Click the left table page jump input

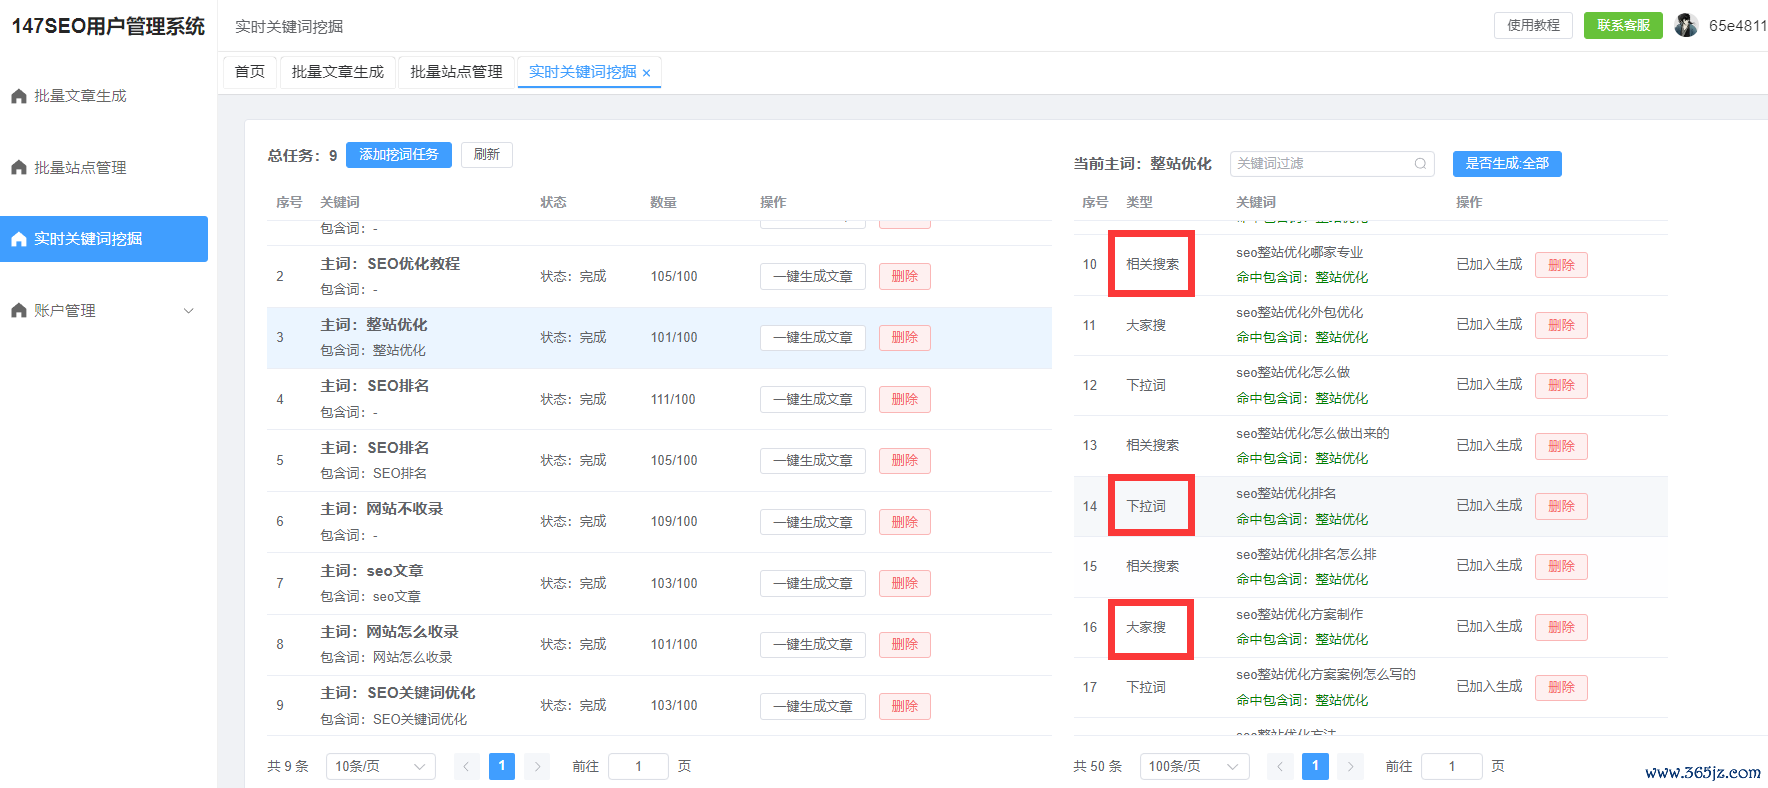click(638, 767)
